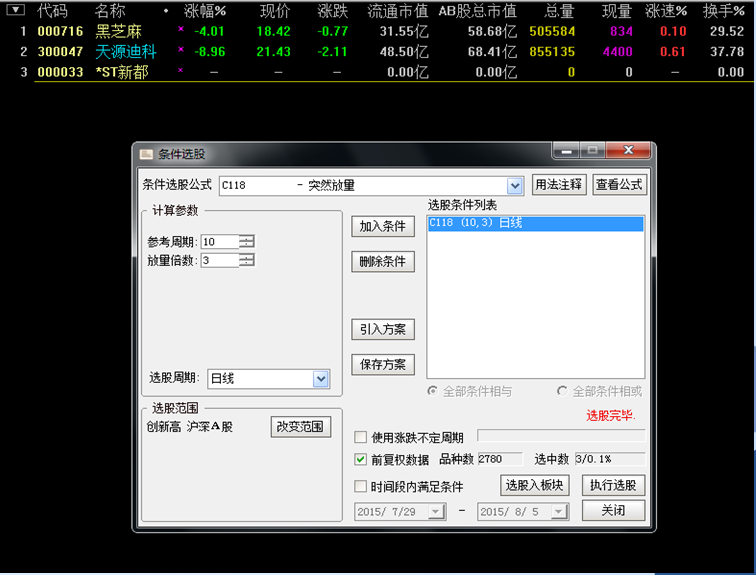Click 加入条件 to add condition
756x575 pixels.
click(x=383, y=227)
